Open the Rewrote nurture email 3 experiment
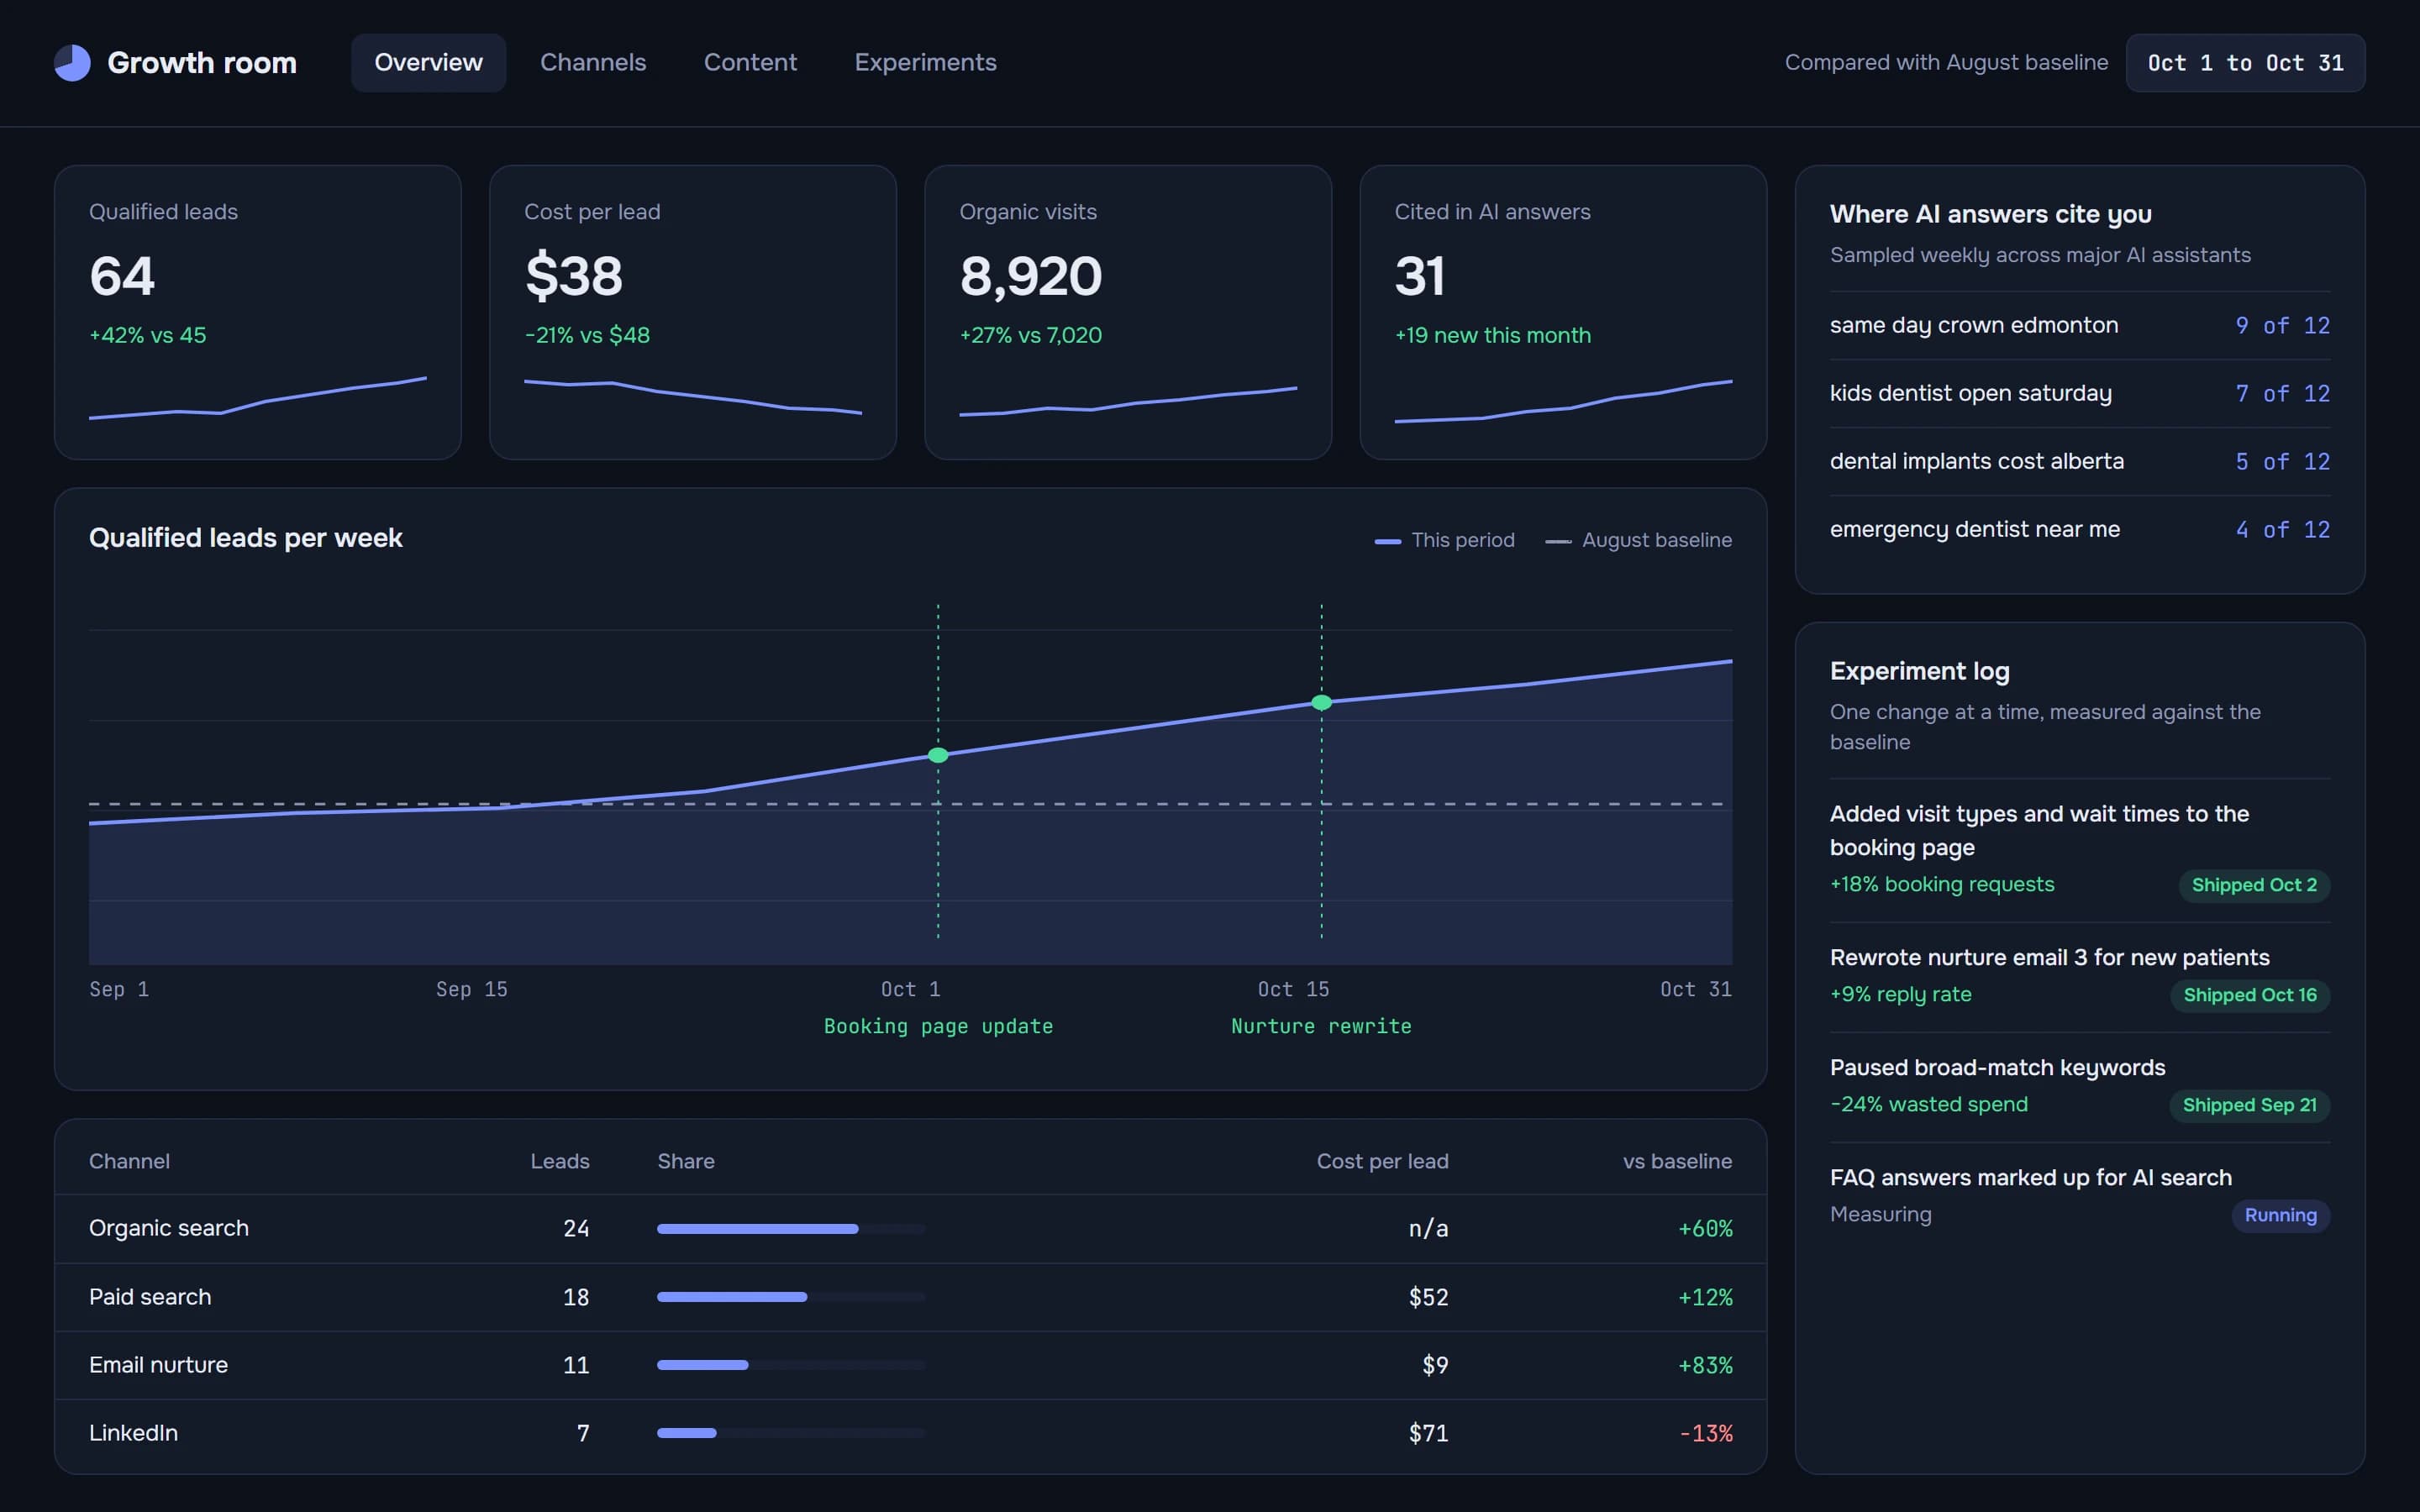The width and height of the screenshot is (2420, 1512). (x=2079, y=977)
